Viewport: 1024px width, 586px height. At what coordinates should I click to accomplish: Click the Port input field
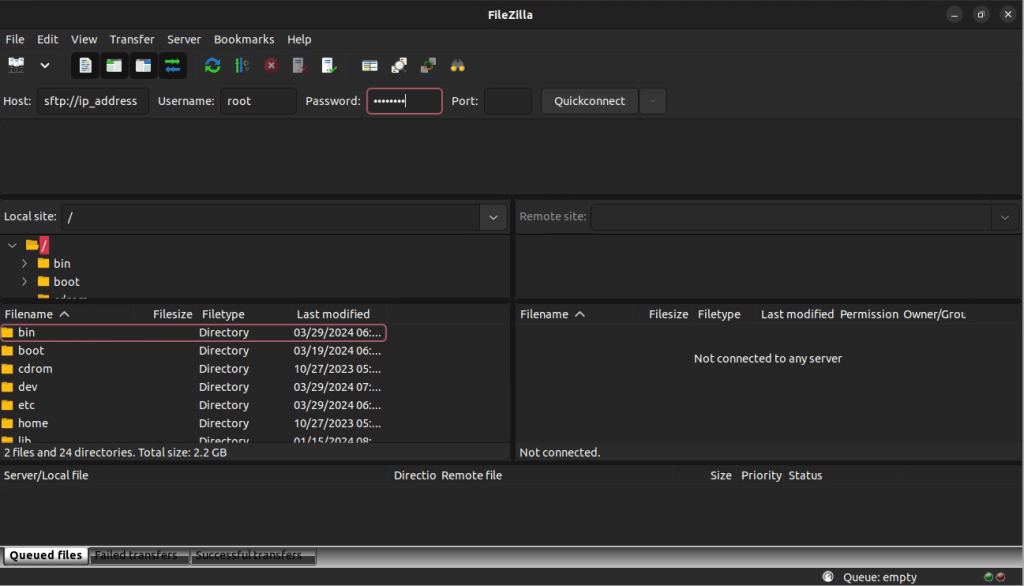click(x=507, y=101)
